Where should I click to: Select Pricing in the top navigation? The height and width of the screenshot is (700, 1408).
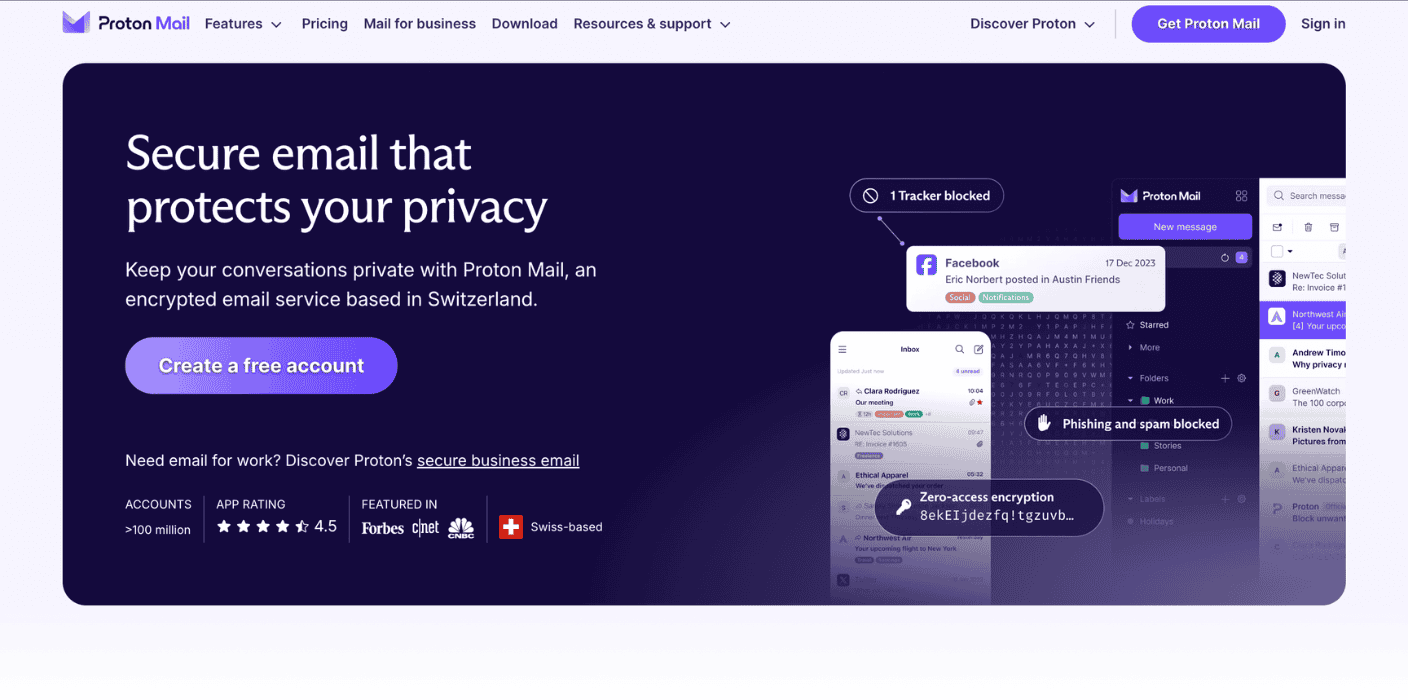pos(324,23)
